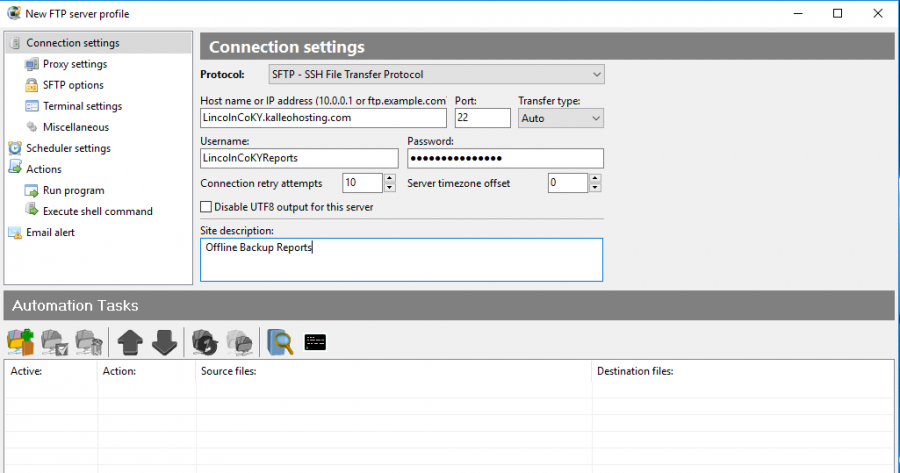Click the magnifying glass preview icon
This screenshot has width=900, height=473.
click(280, 342)
